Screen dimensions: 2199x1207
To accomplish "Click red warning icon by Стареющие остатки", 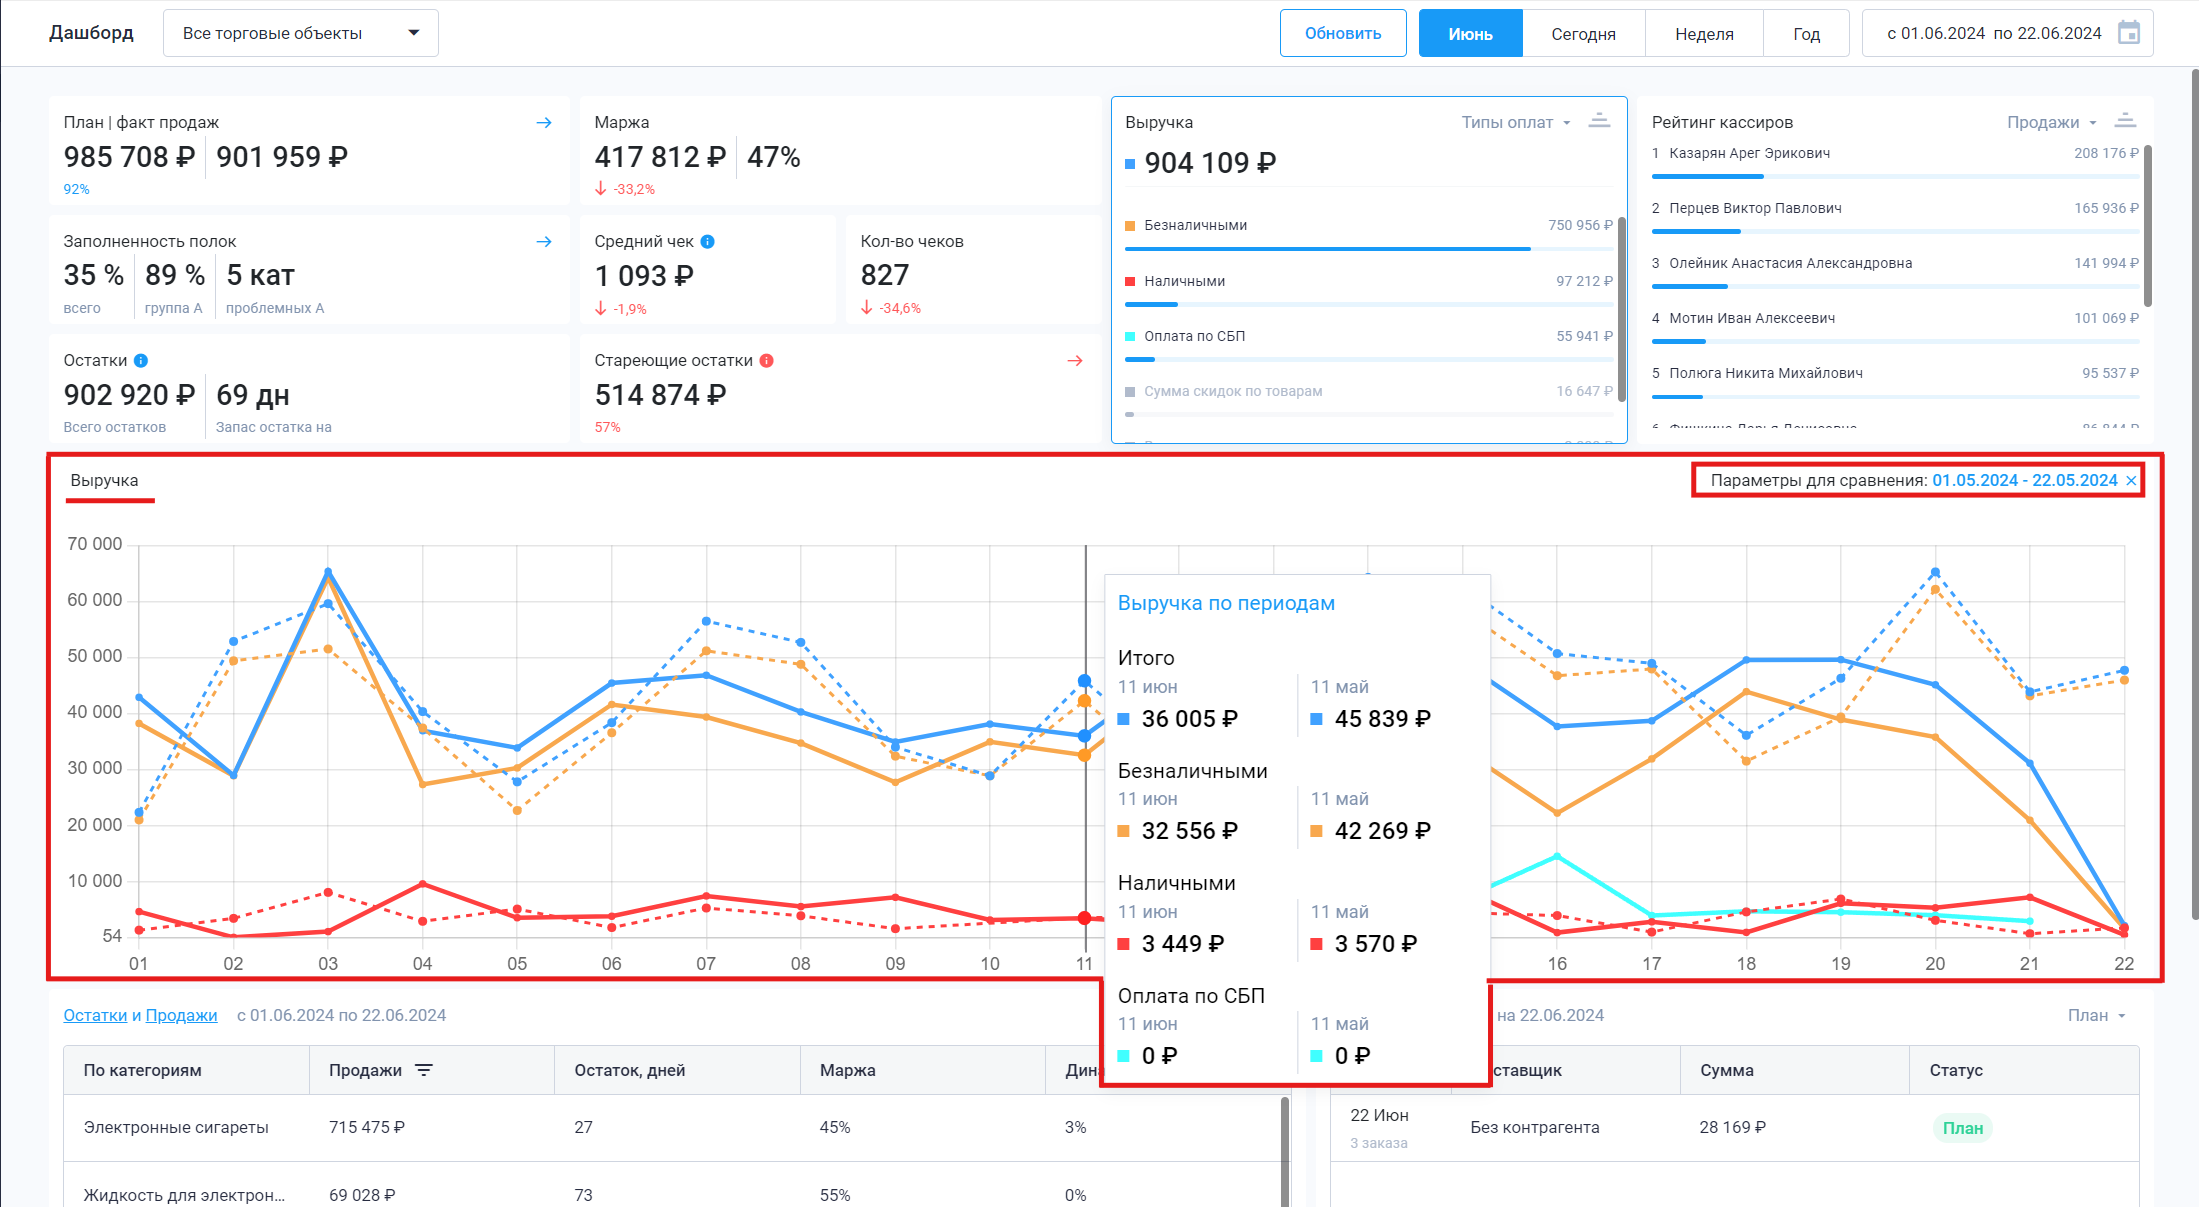I will click(x=767, y=360).
